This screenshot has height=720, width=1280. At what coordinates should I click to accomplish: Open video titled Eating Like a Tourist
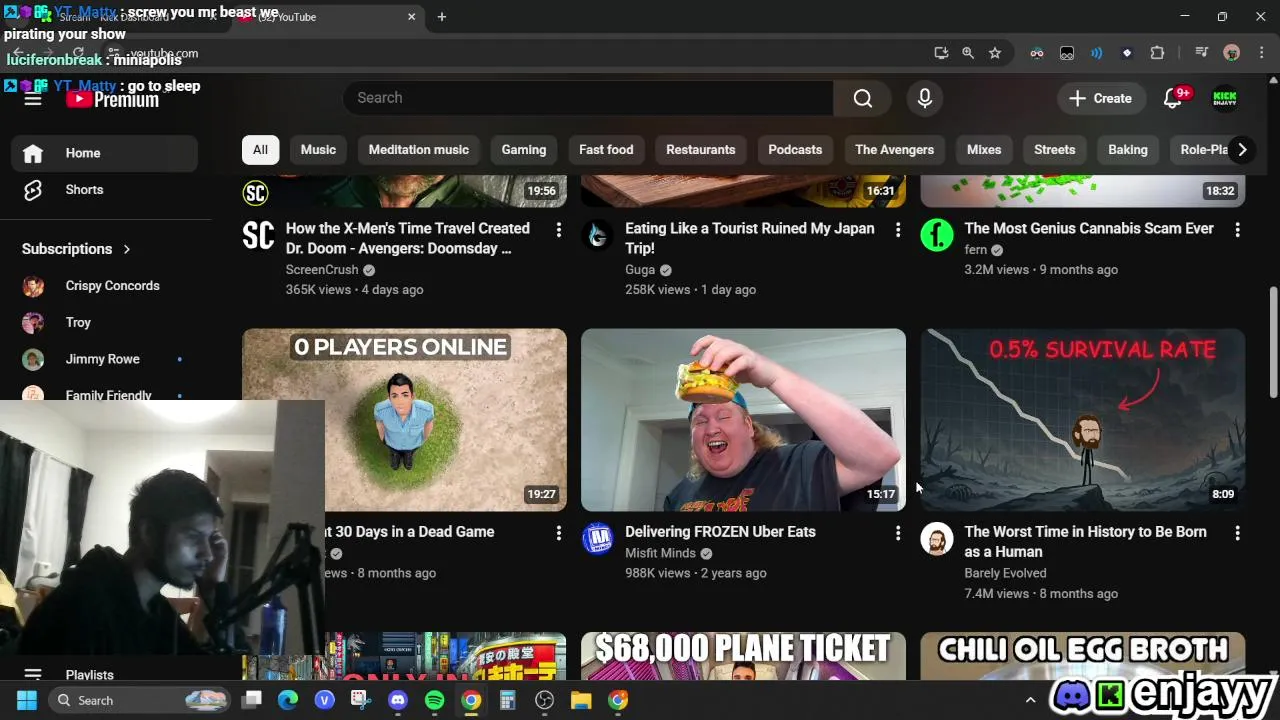(750, 238)
